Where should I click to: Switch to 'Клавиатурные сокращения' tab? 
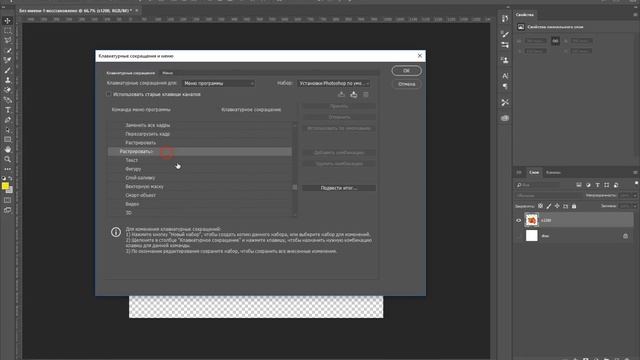tap(131, 73)
